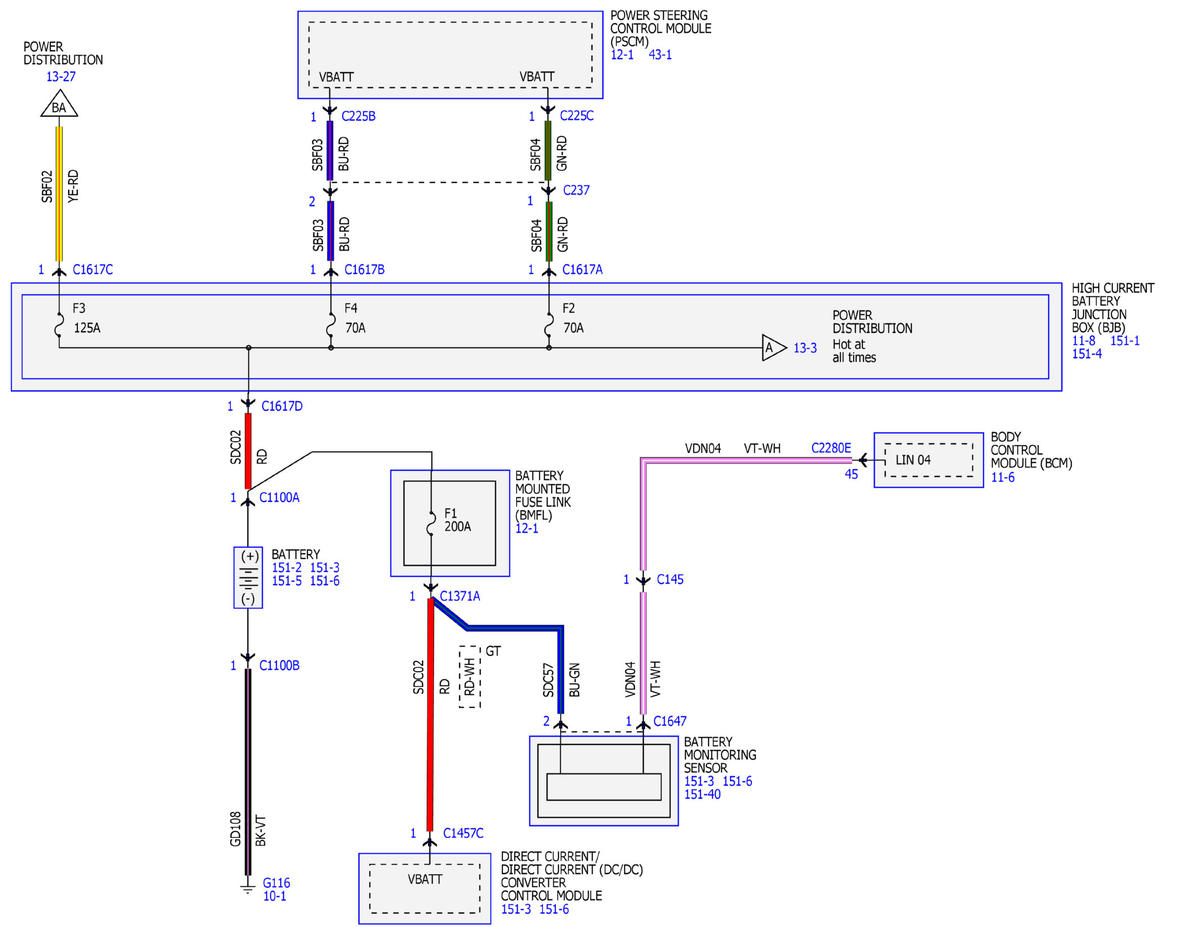Open the 151-40 battery monitoring sensor link
This screenshot has height=927, width=1200.
point(702,795)
